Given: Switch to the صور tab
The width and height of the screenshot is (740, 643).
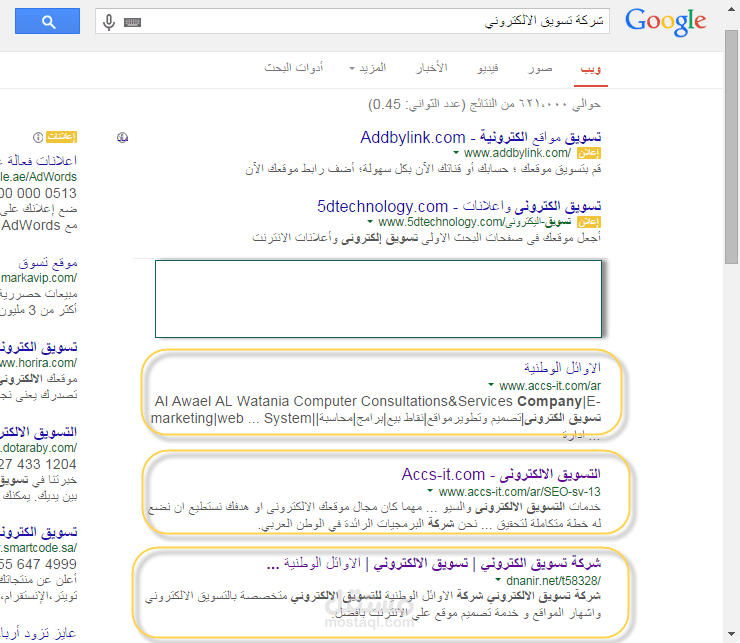Looking at the screenshot, I should click(x=540, y=69).
